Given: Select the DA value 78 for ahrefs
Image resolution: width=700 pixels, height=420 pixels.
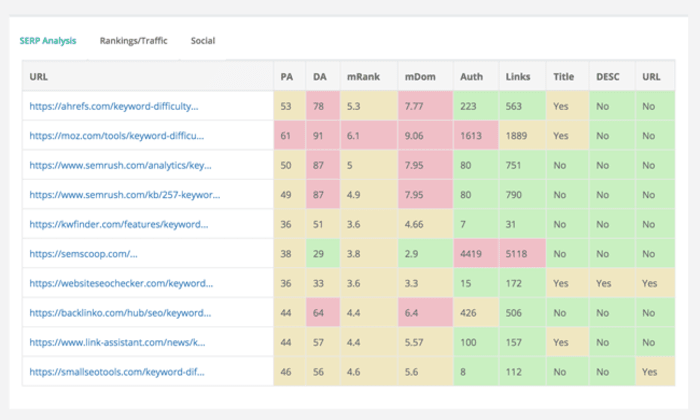Looking at the screenshot, I should tap(323, 106).
